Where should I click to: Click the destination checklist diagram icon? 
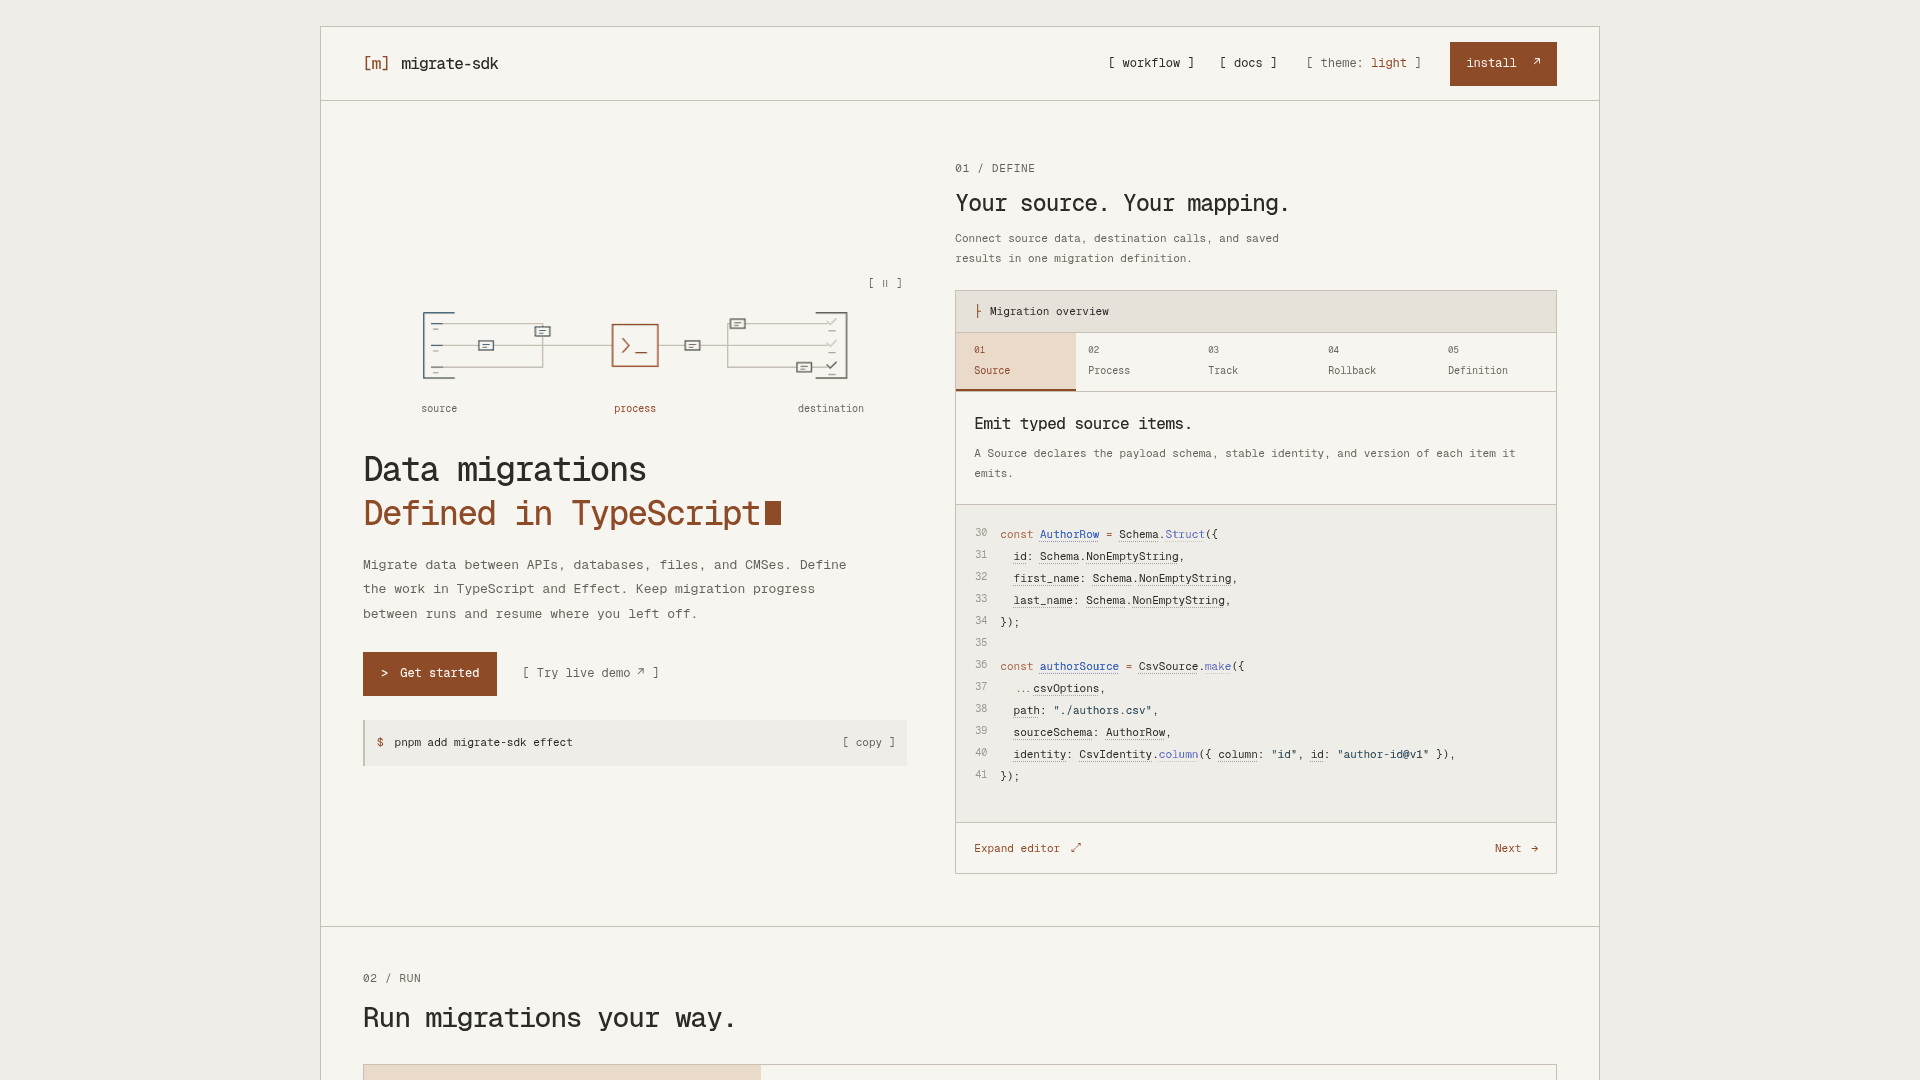pyautogui.click(x=831, y=346)
